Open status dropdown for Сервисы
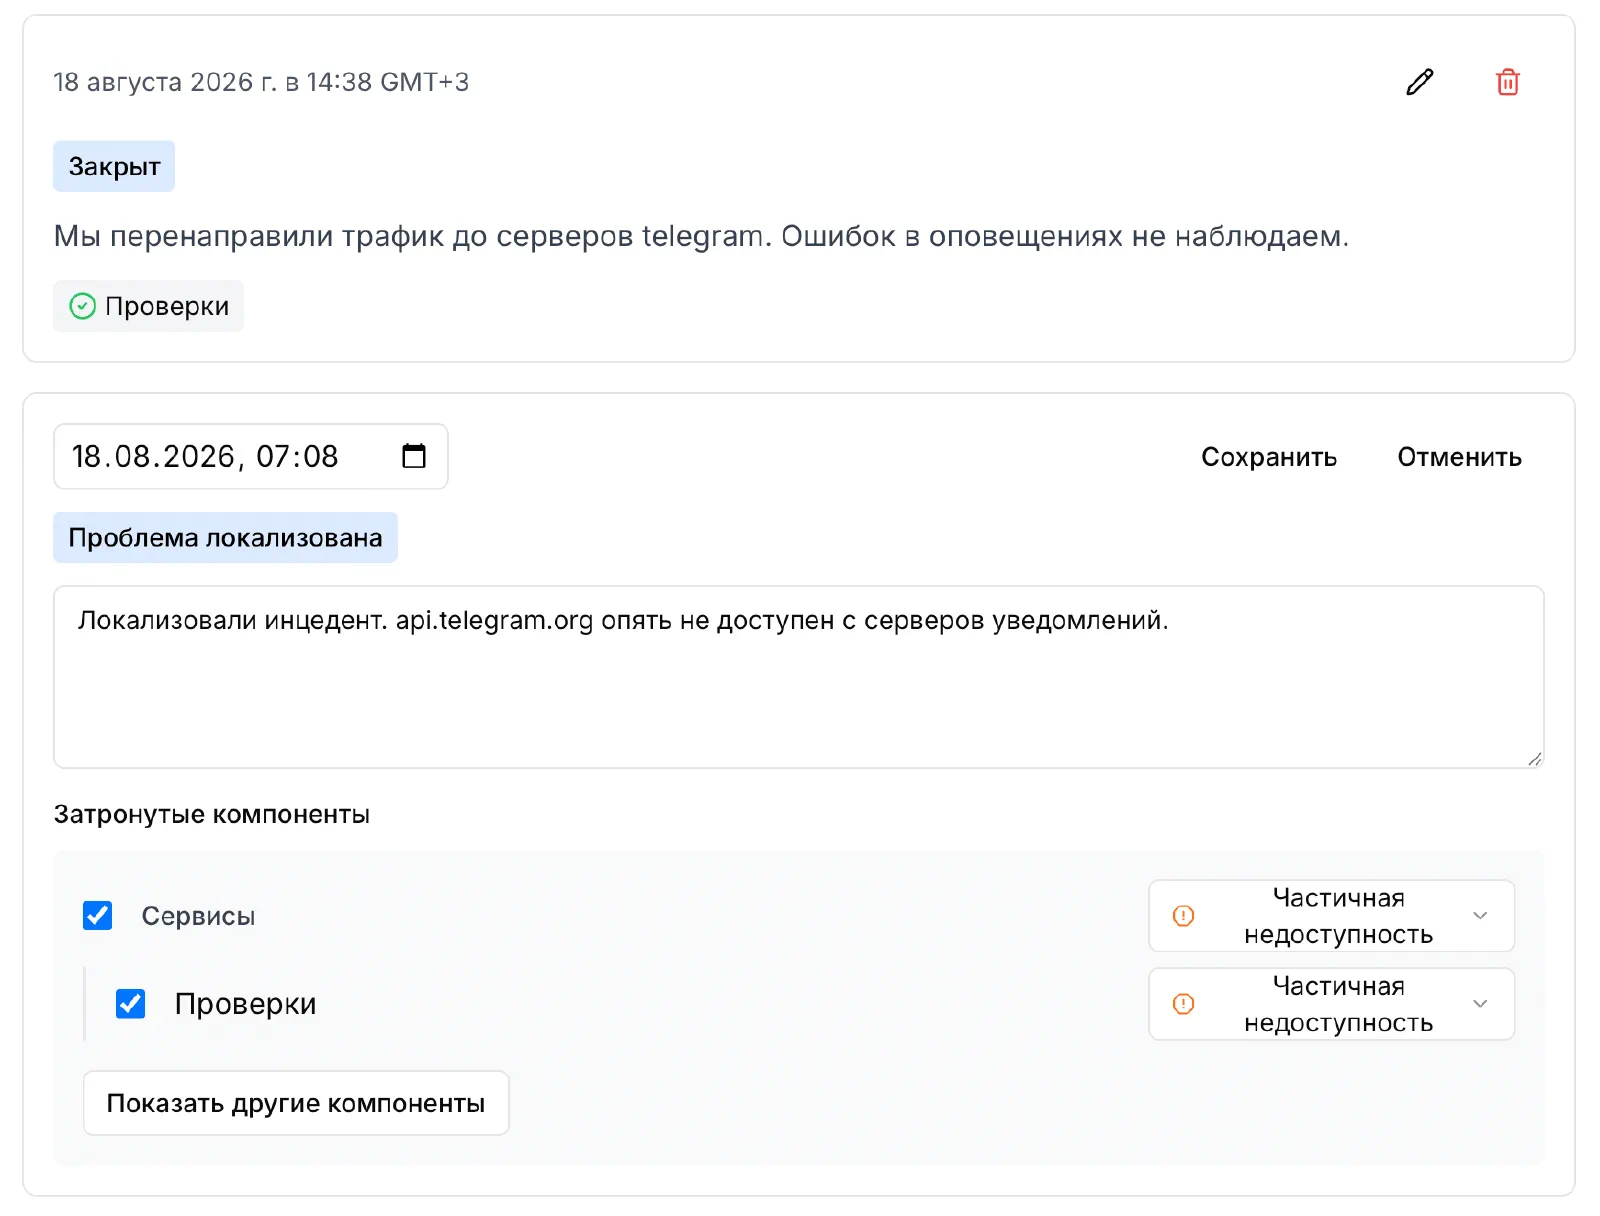Viewport: 1600px width, 1216px height. 1331,916
